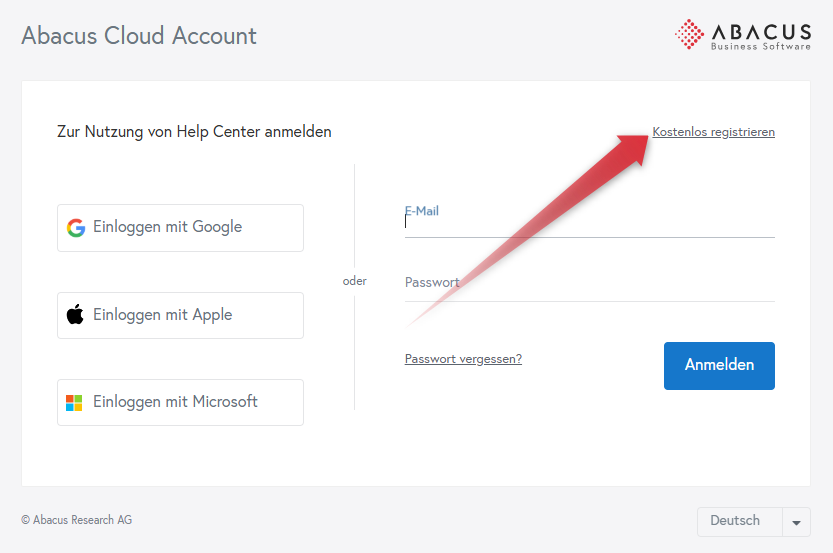Click the Microsoft logo icon
Image resolution: width=833 pixels, height=553 pixels.
click(74, 403)
